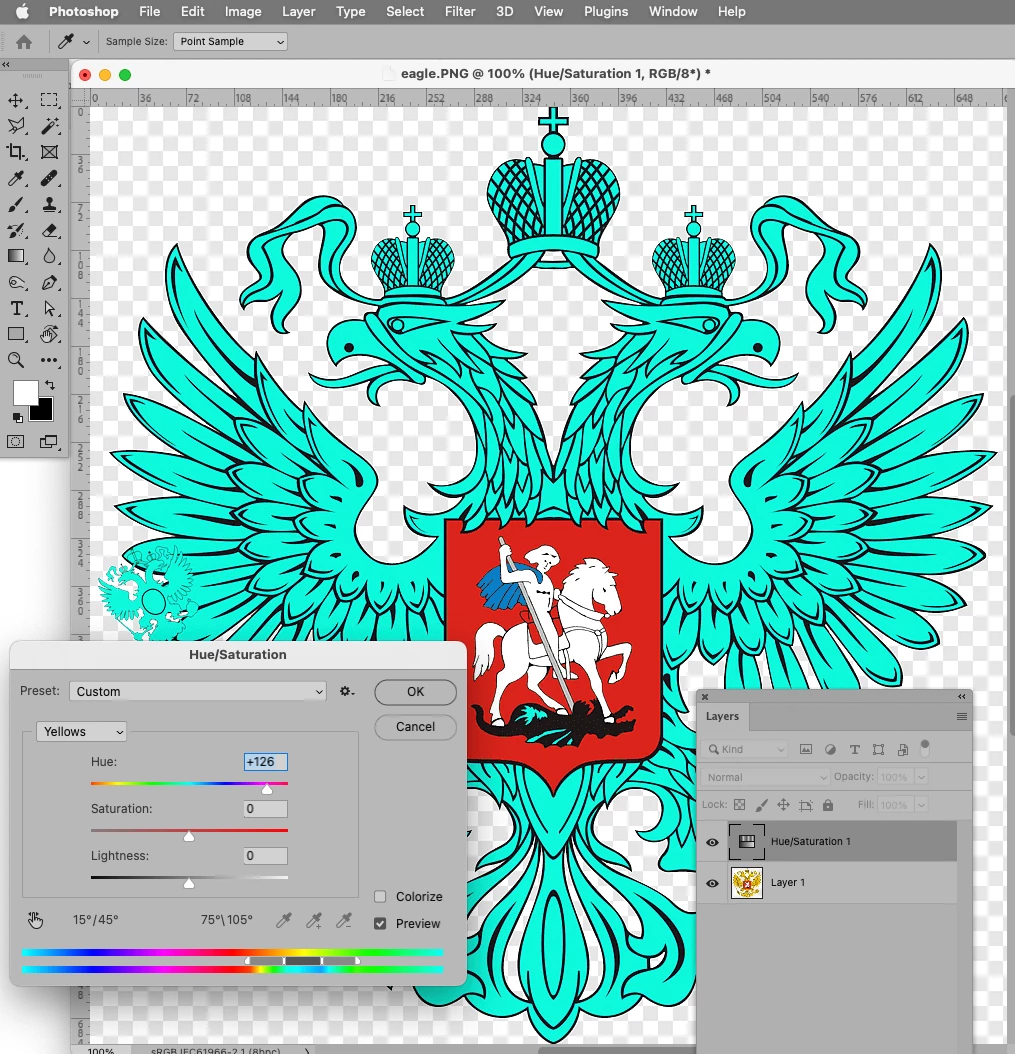1015x1054 pixels.
Task: Click Cancel in Hue/Saturation dialog
Action: pos(415,727)
